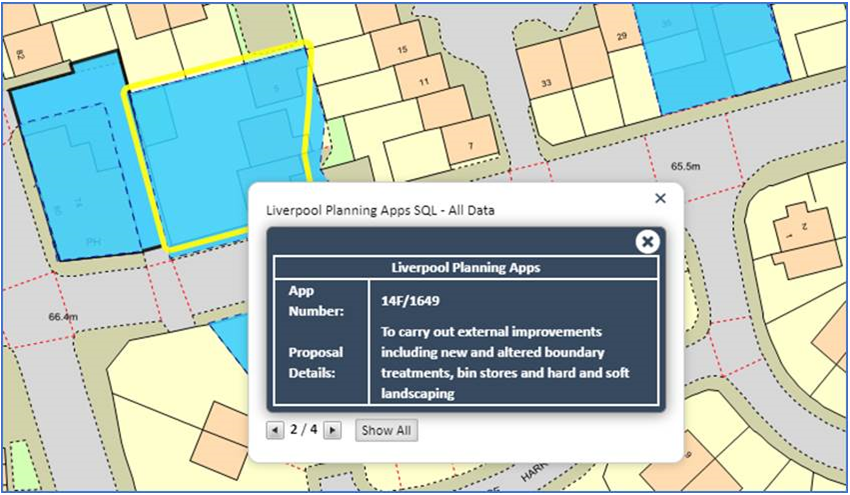Dismiss the dark planning apps details card
This screenshot has height=495, width=850.
click(647, 242)
